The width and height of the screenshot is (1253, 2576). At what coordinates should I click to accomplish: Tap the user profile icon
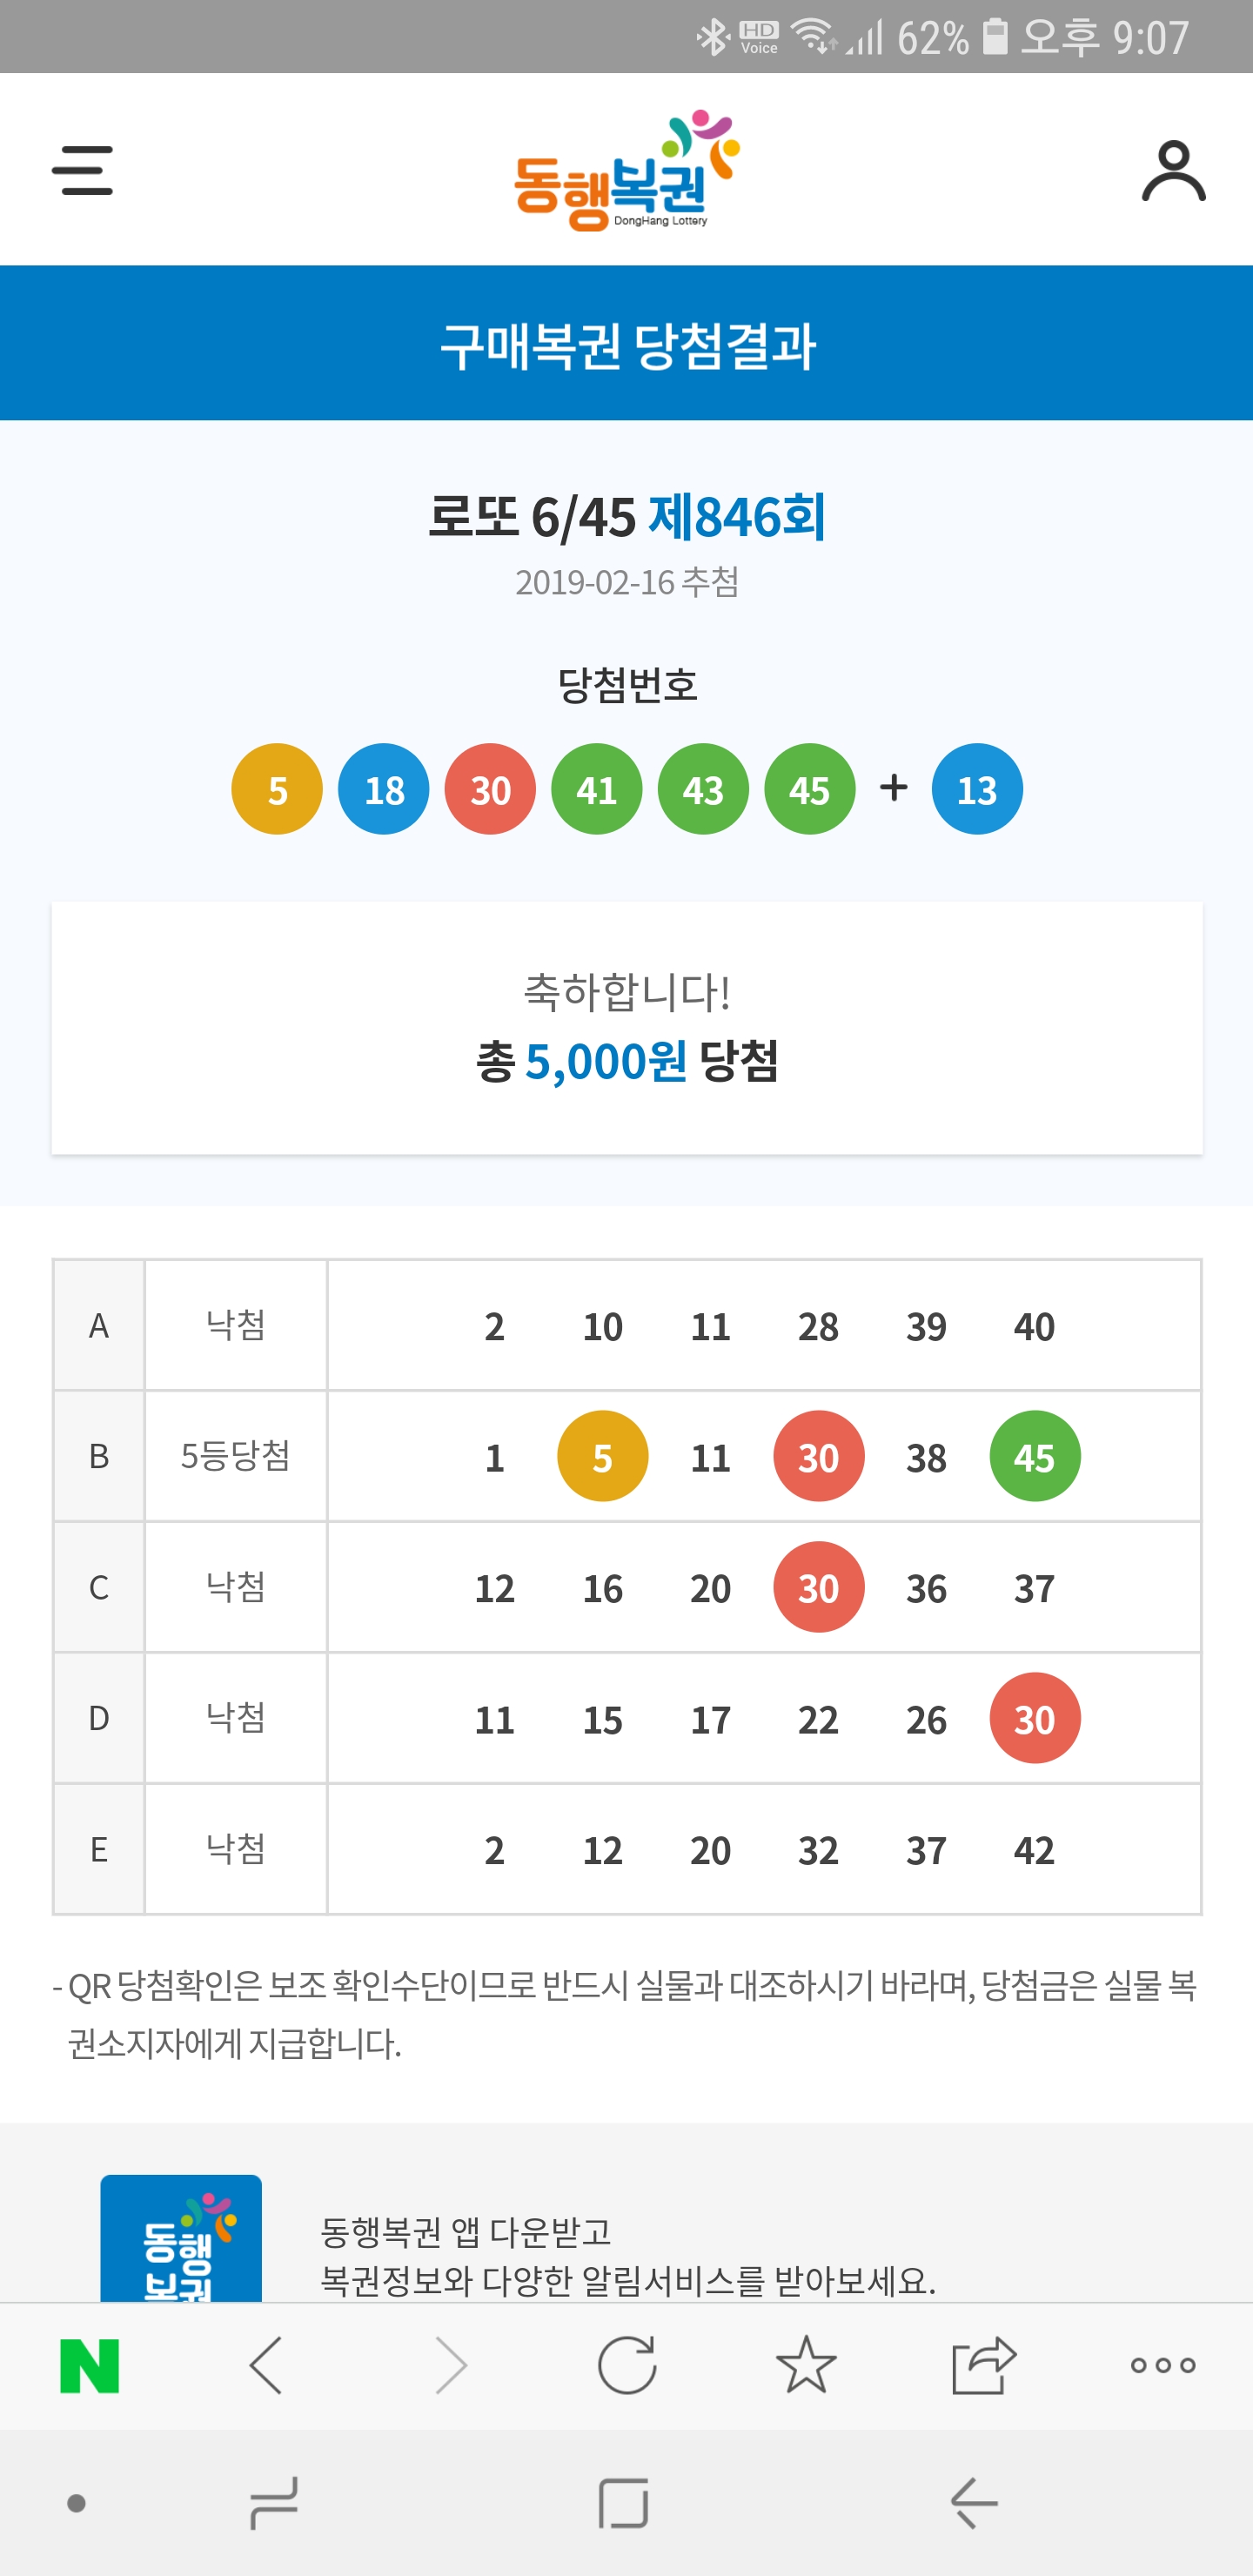click(1173, 171)
